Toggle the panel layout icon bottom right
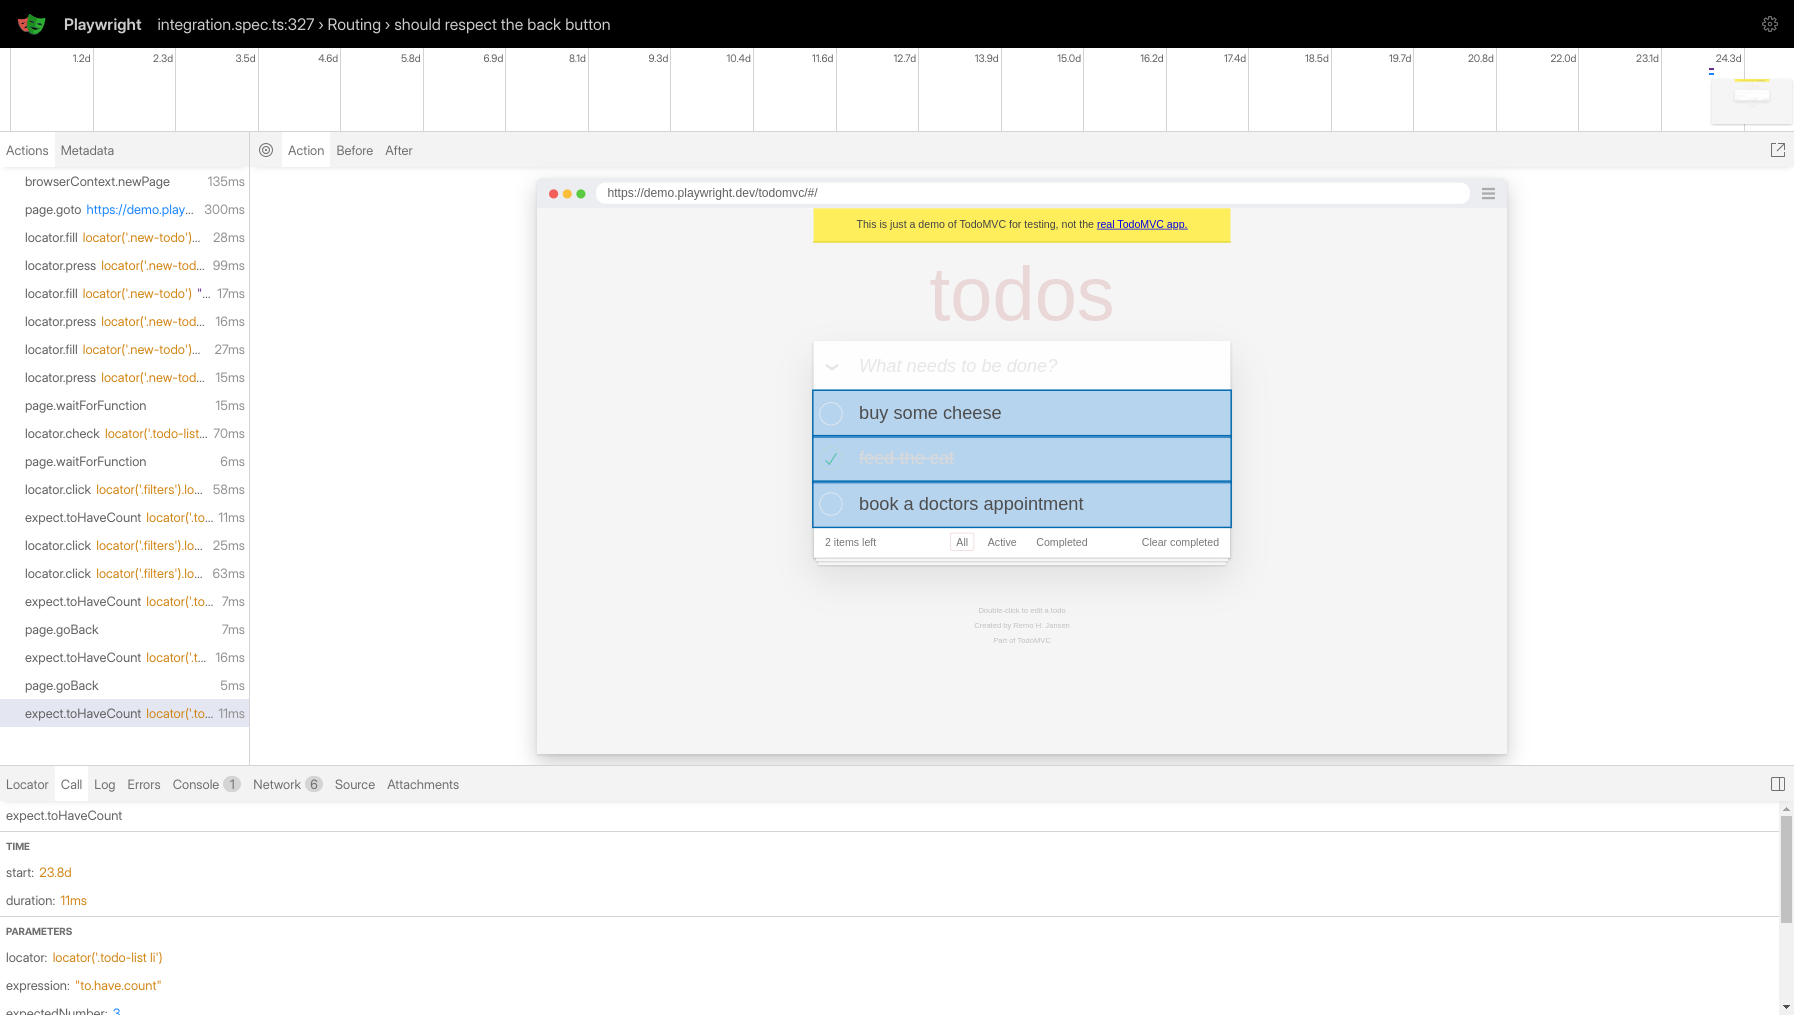 pos(1777,784)
